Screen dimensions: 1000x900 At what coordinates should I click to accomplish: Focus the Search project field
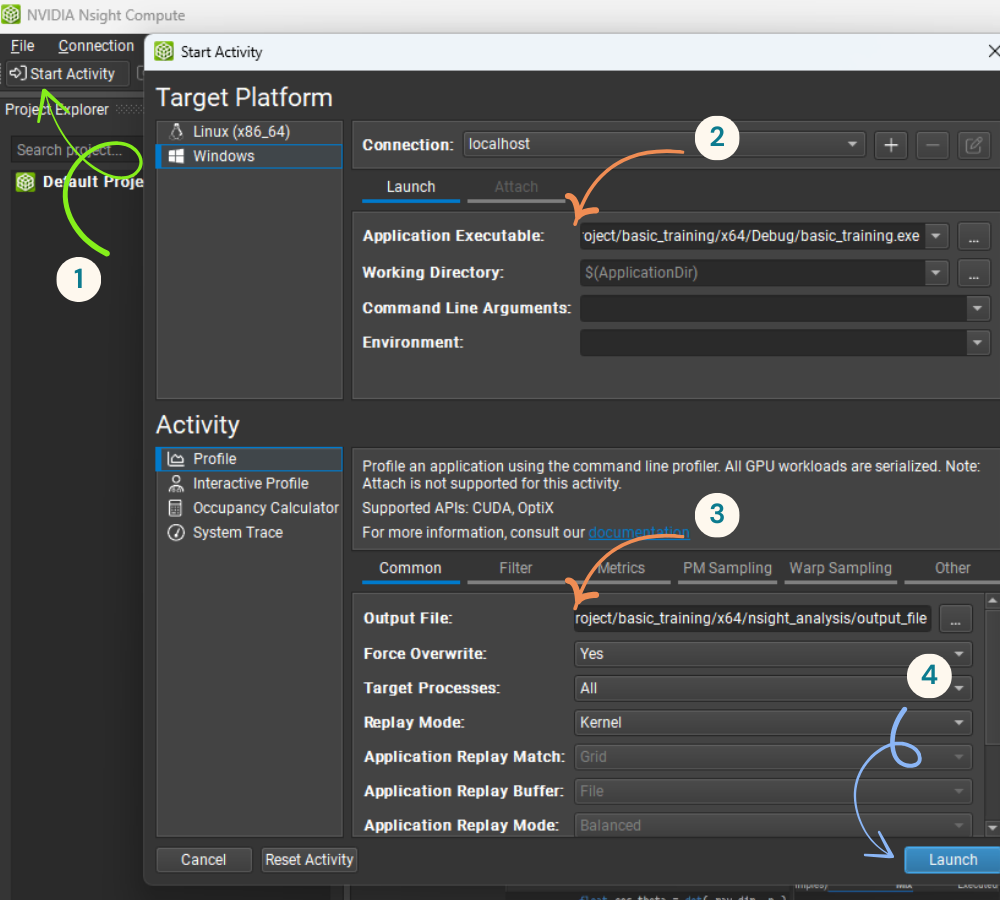[77, 150]
